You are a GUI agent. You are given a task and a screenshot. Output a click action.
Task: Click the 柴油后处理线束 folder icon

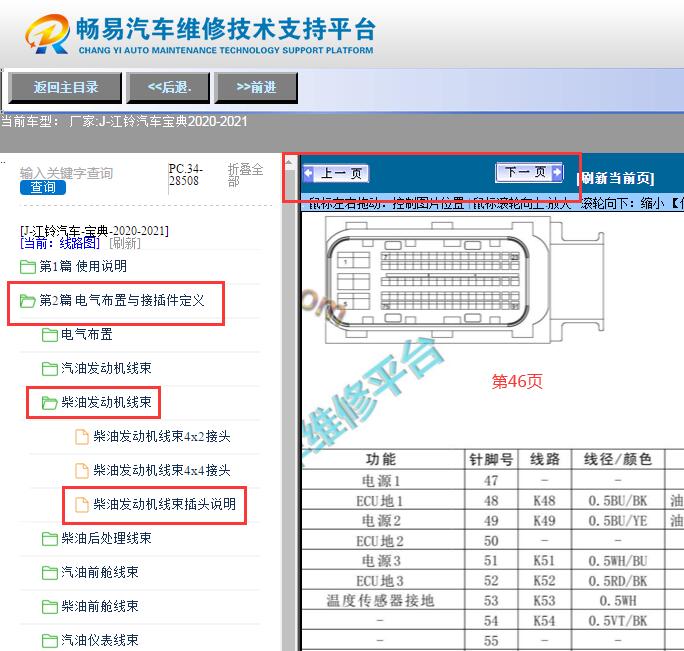50,539
